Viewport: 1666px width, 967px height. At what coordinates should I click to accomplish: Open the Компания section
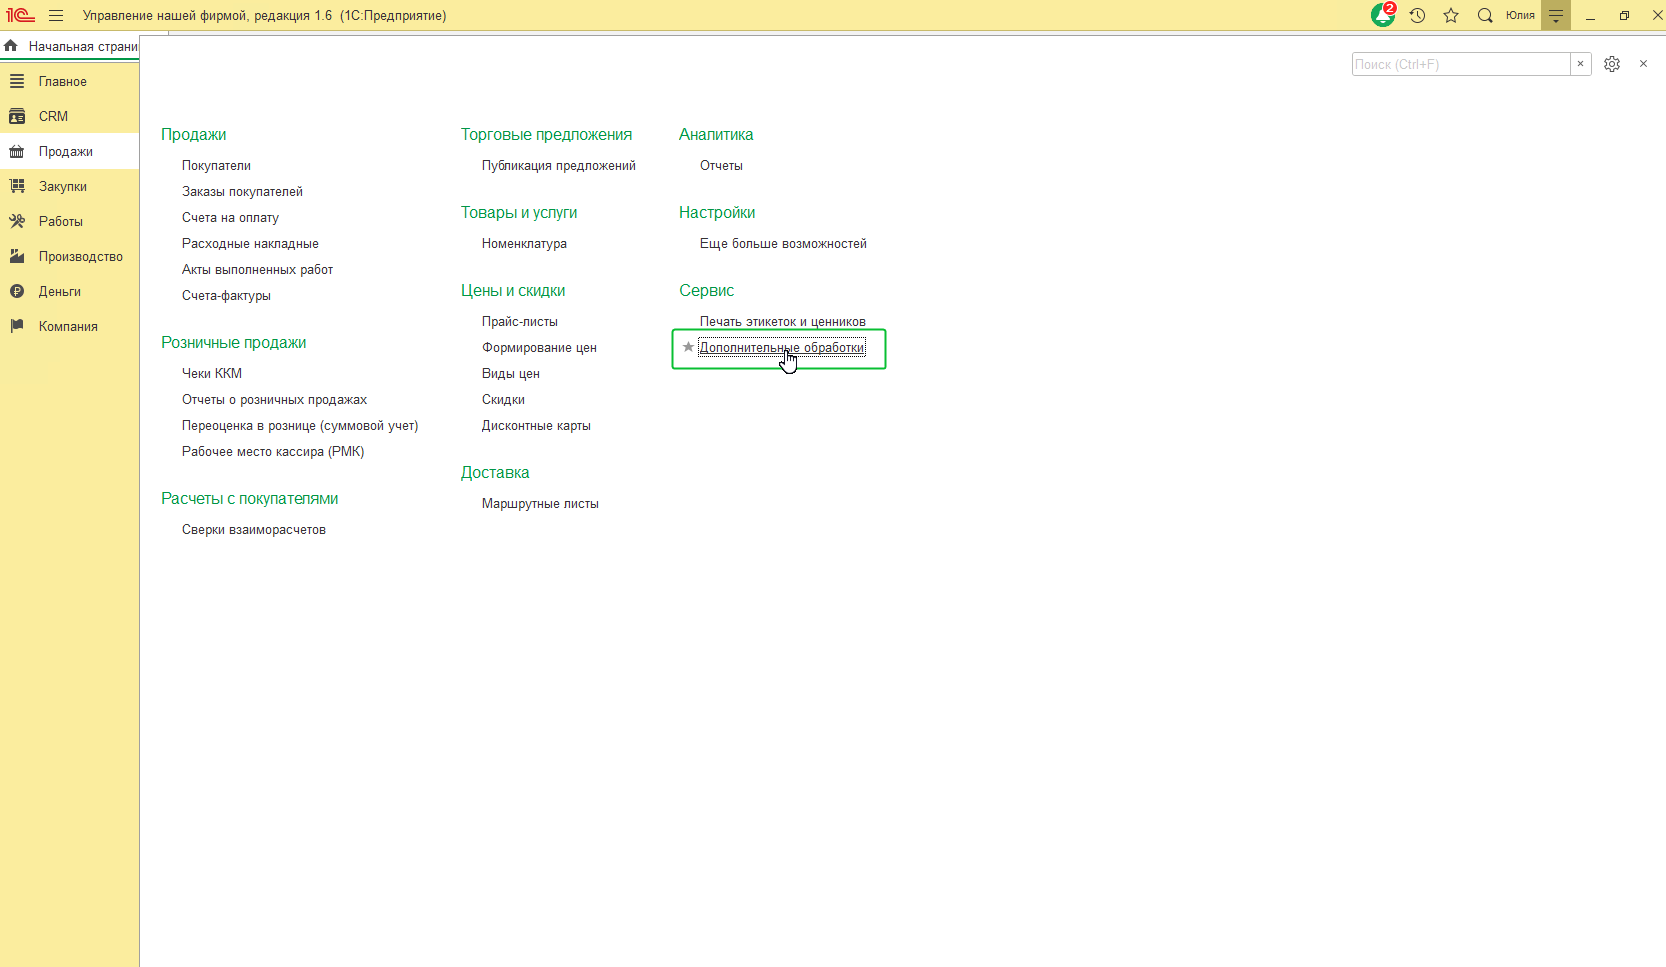click(69, 326)
